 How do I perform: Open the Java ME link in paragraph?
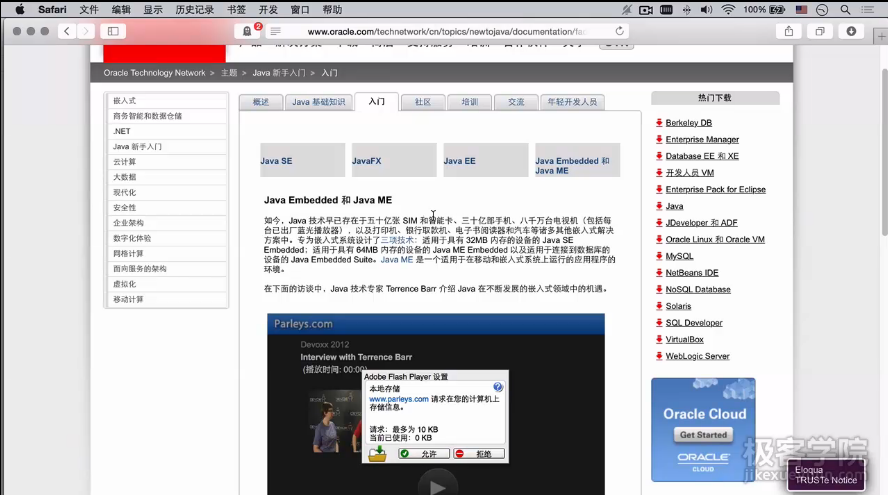[x=396, y=259]
